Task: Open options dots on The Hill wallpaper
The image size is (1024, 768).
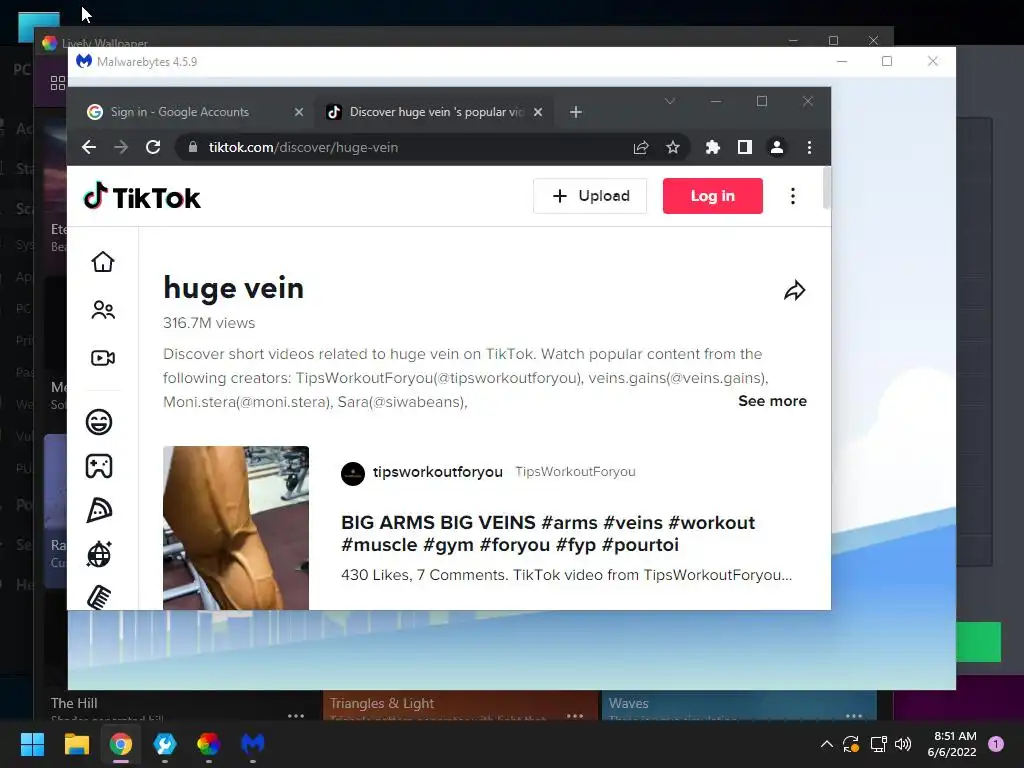Action: [296, 716]
